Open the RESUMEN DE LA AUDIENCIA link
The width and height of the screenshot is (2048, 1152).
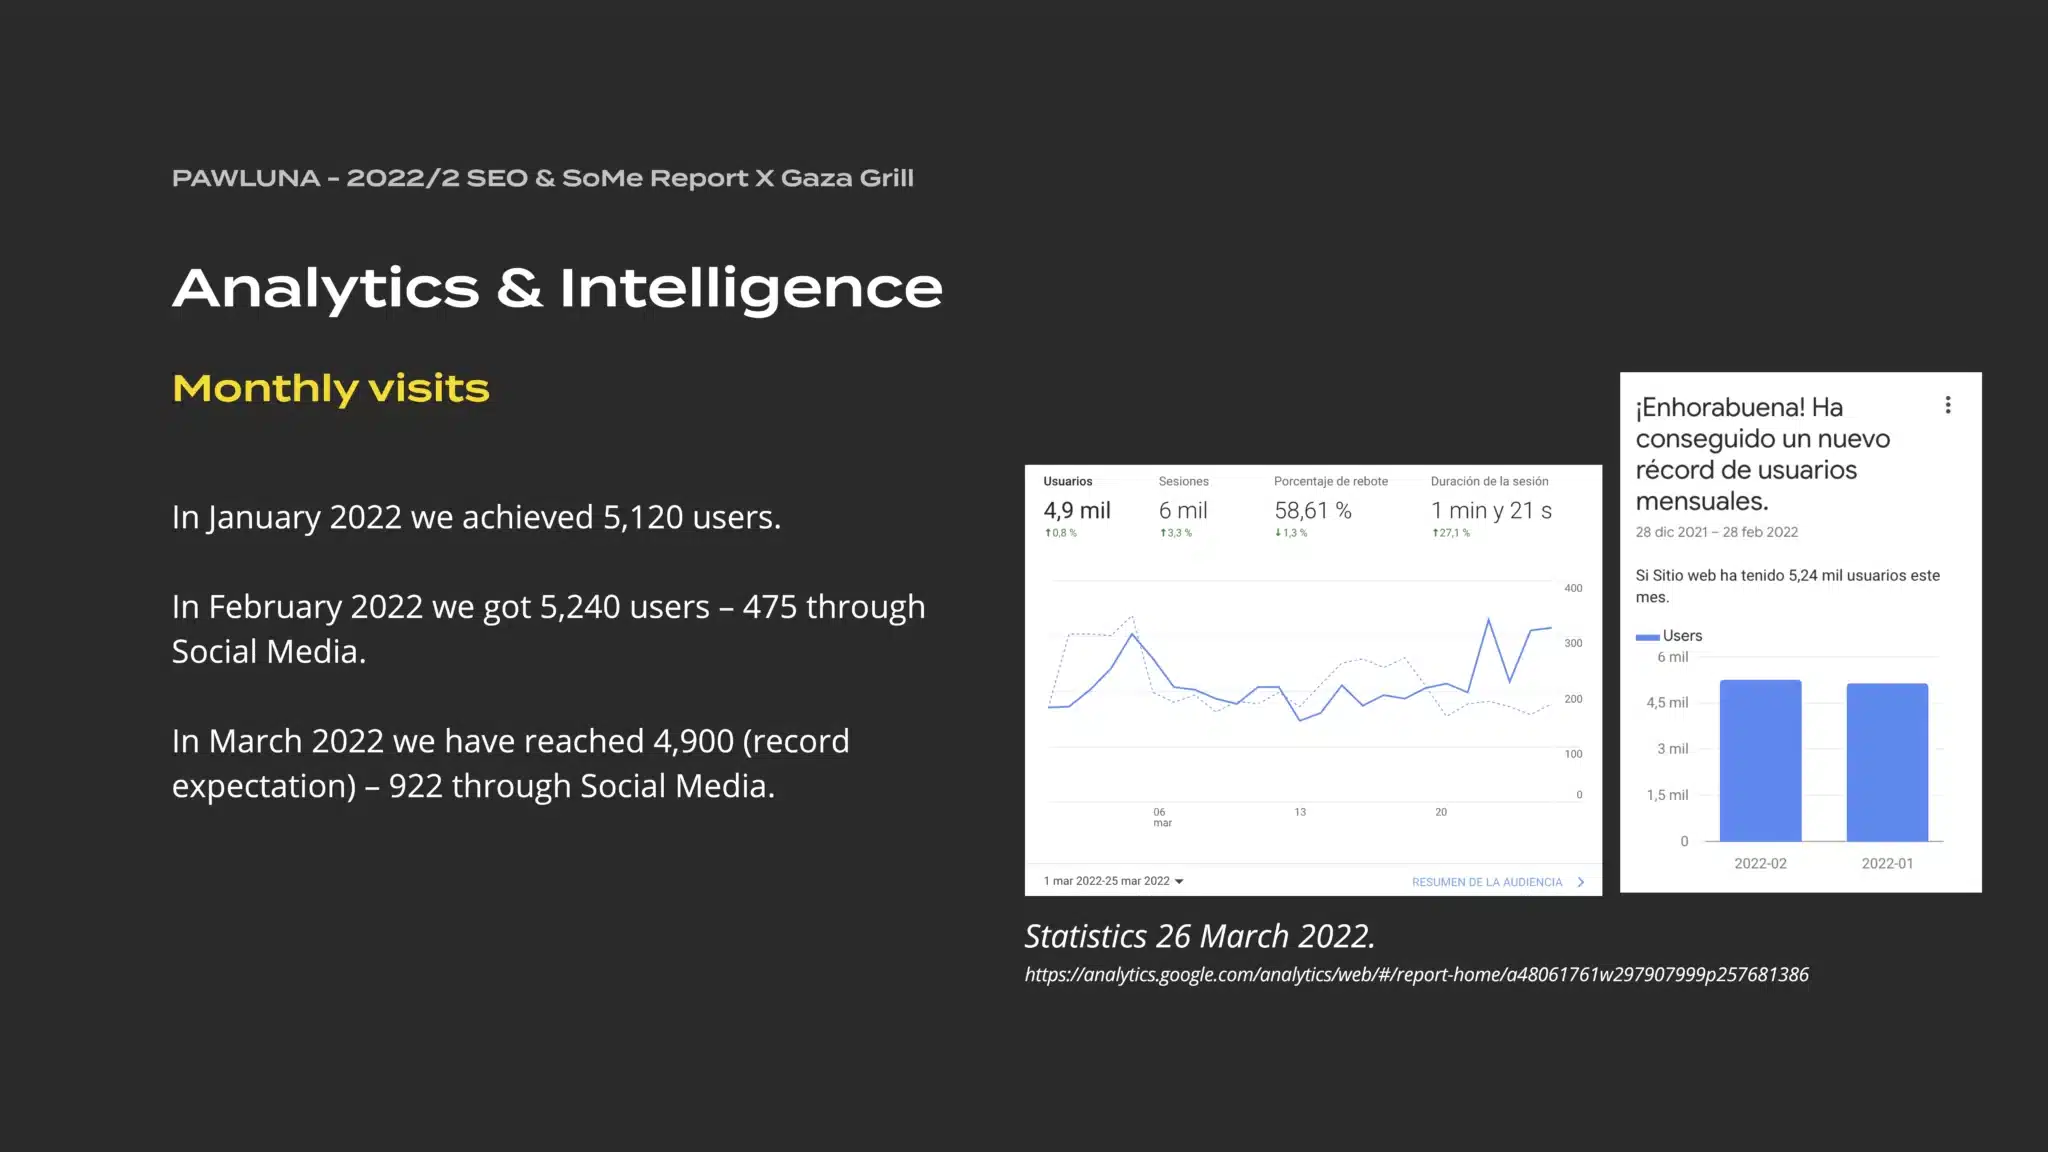(x=1487, y=882)
